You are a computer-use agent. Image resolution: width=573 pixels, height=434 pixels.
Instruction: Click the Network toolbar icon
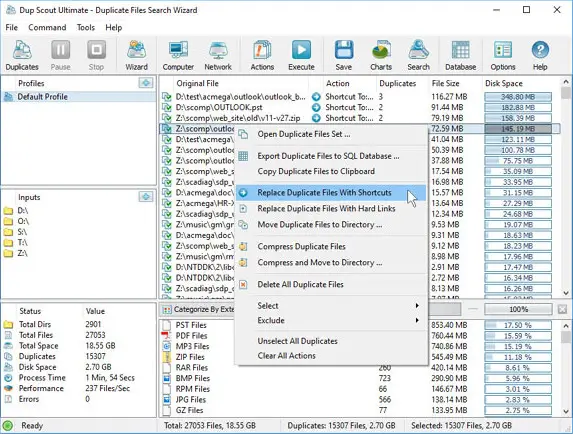tap(218, 50)
